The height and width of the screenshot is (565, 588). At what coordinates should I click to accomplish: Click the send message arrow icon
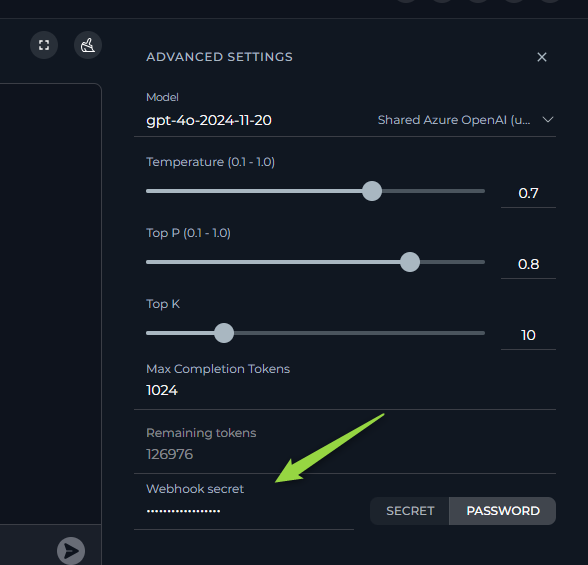(x=71, y=551)
